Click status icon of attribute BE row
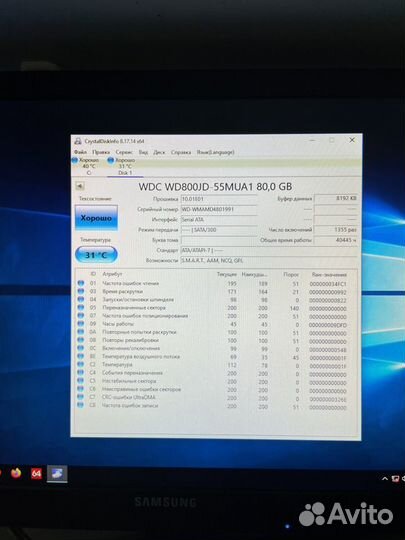This screenshot has width=405, height=540. coord(81,356)
